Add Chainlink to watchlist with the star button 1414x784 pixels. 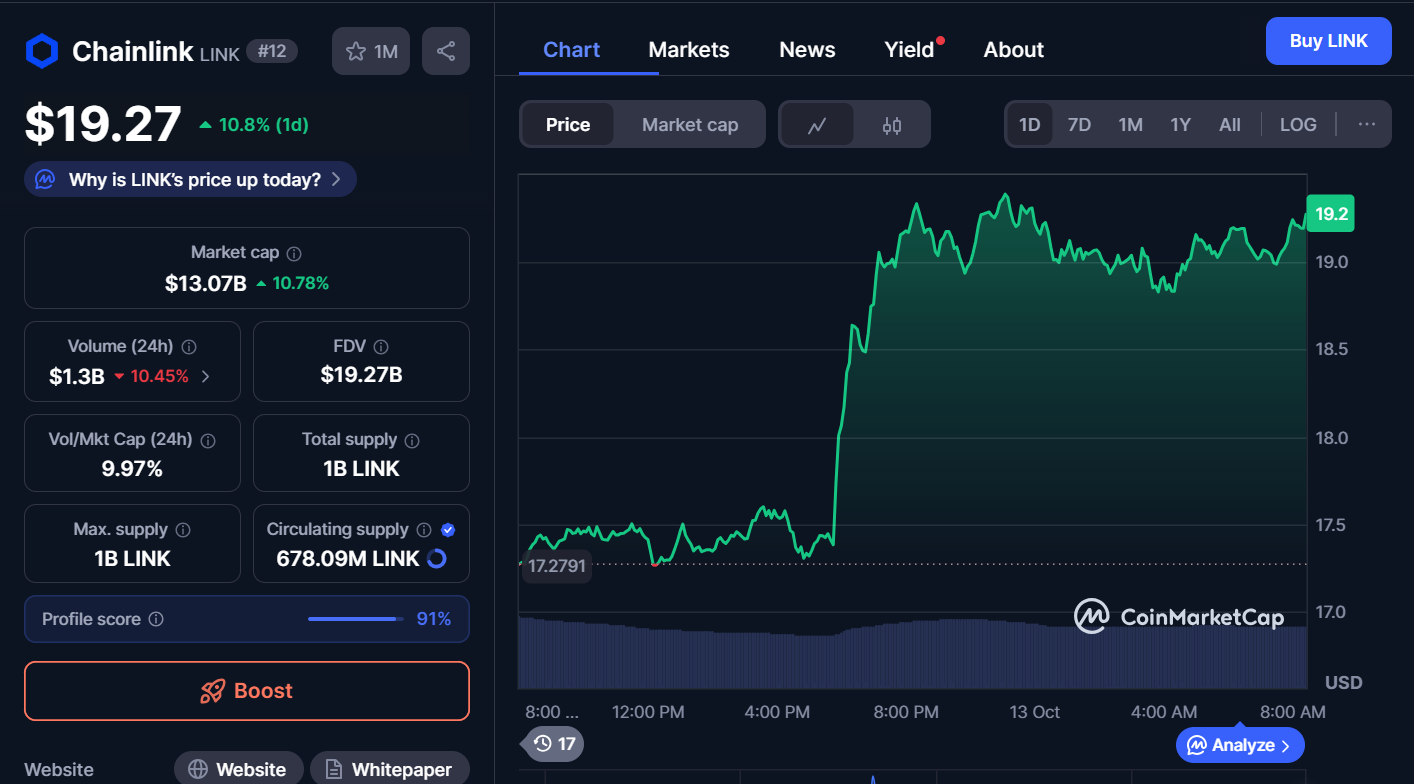371,51
